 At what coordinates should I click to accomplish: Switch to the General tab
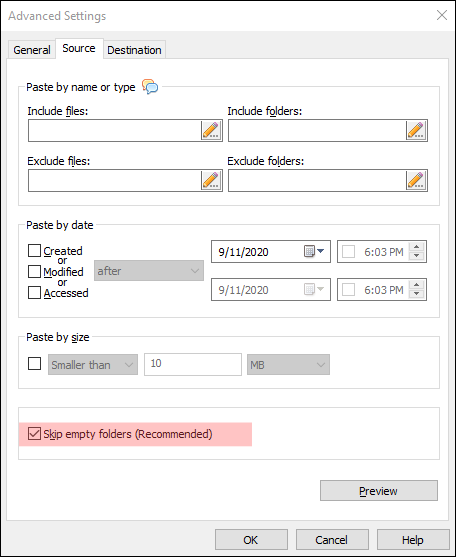pos(32,50)
